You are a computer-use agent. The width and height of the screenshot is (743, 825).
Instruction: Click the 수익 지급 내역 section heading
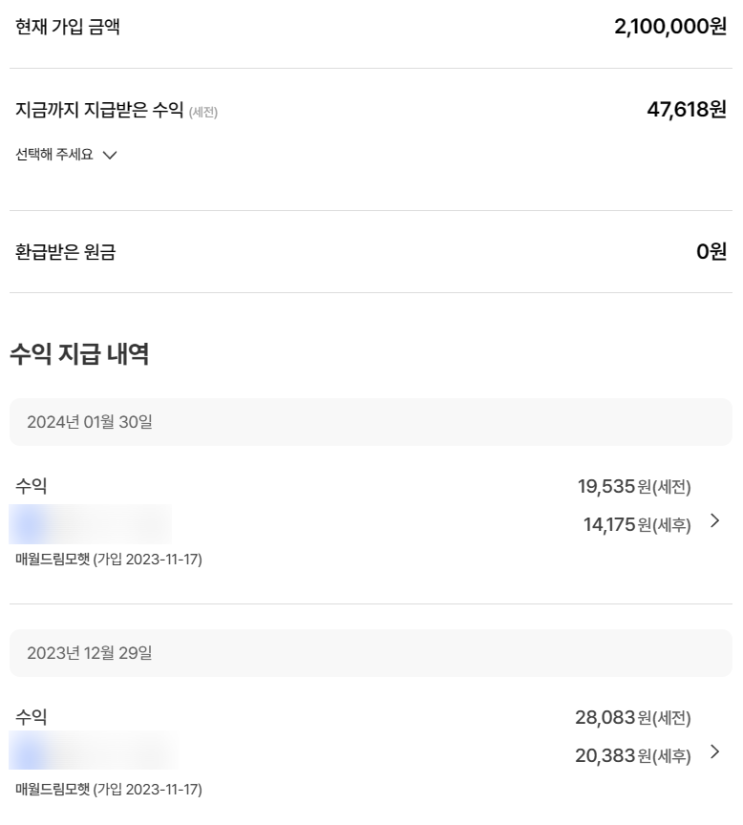[x=79, y=354]
